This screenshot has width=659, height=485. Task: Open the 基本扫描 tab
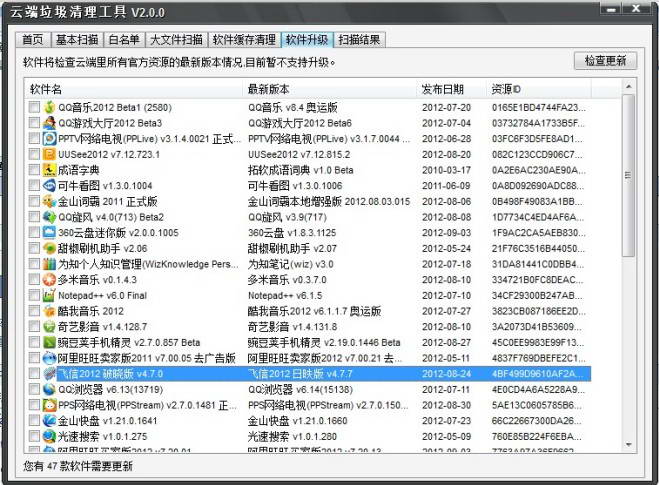(x=77, y=40)
